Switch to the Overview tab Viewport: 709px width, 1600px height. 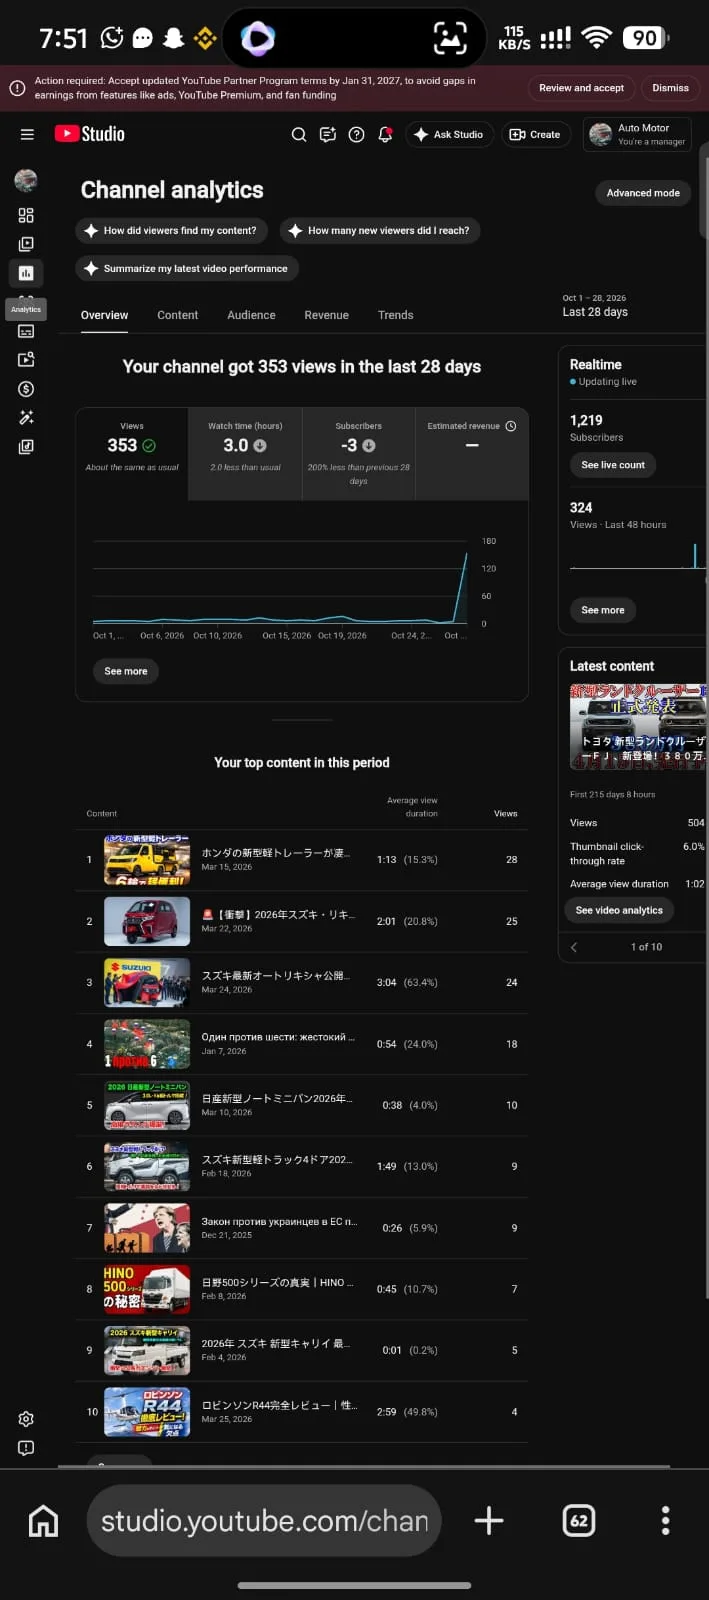click(104, 315)
